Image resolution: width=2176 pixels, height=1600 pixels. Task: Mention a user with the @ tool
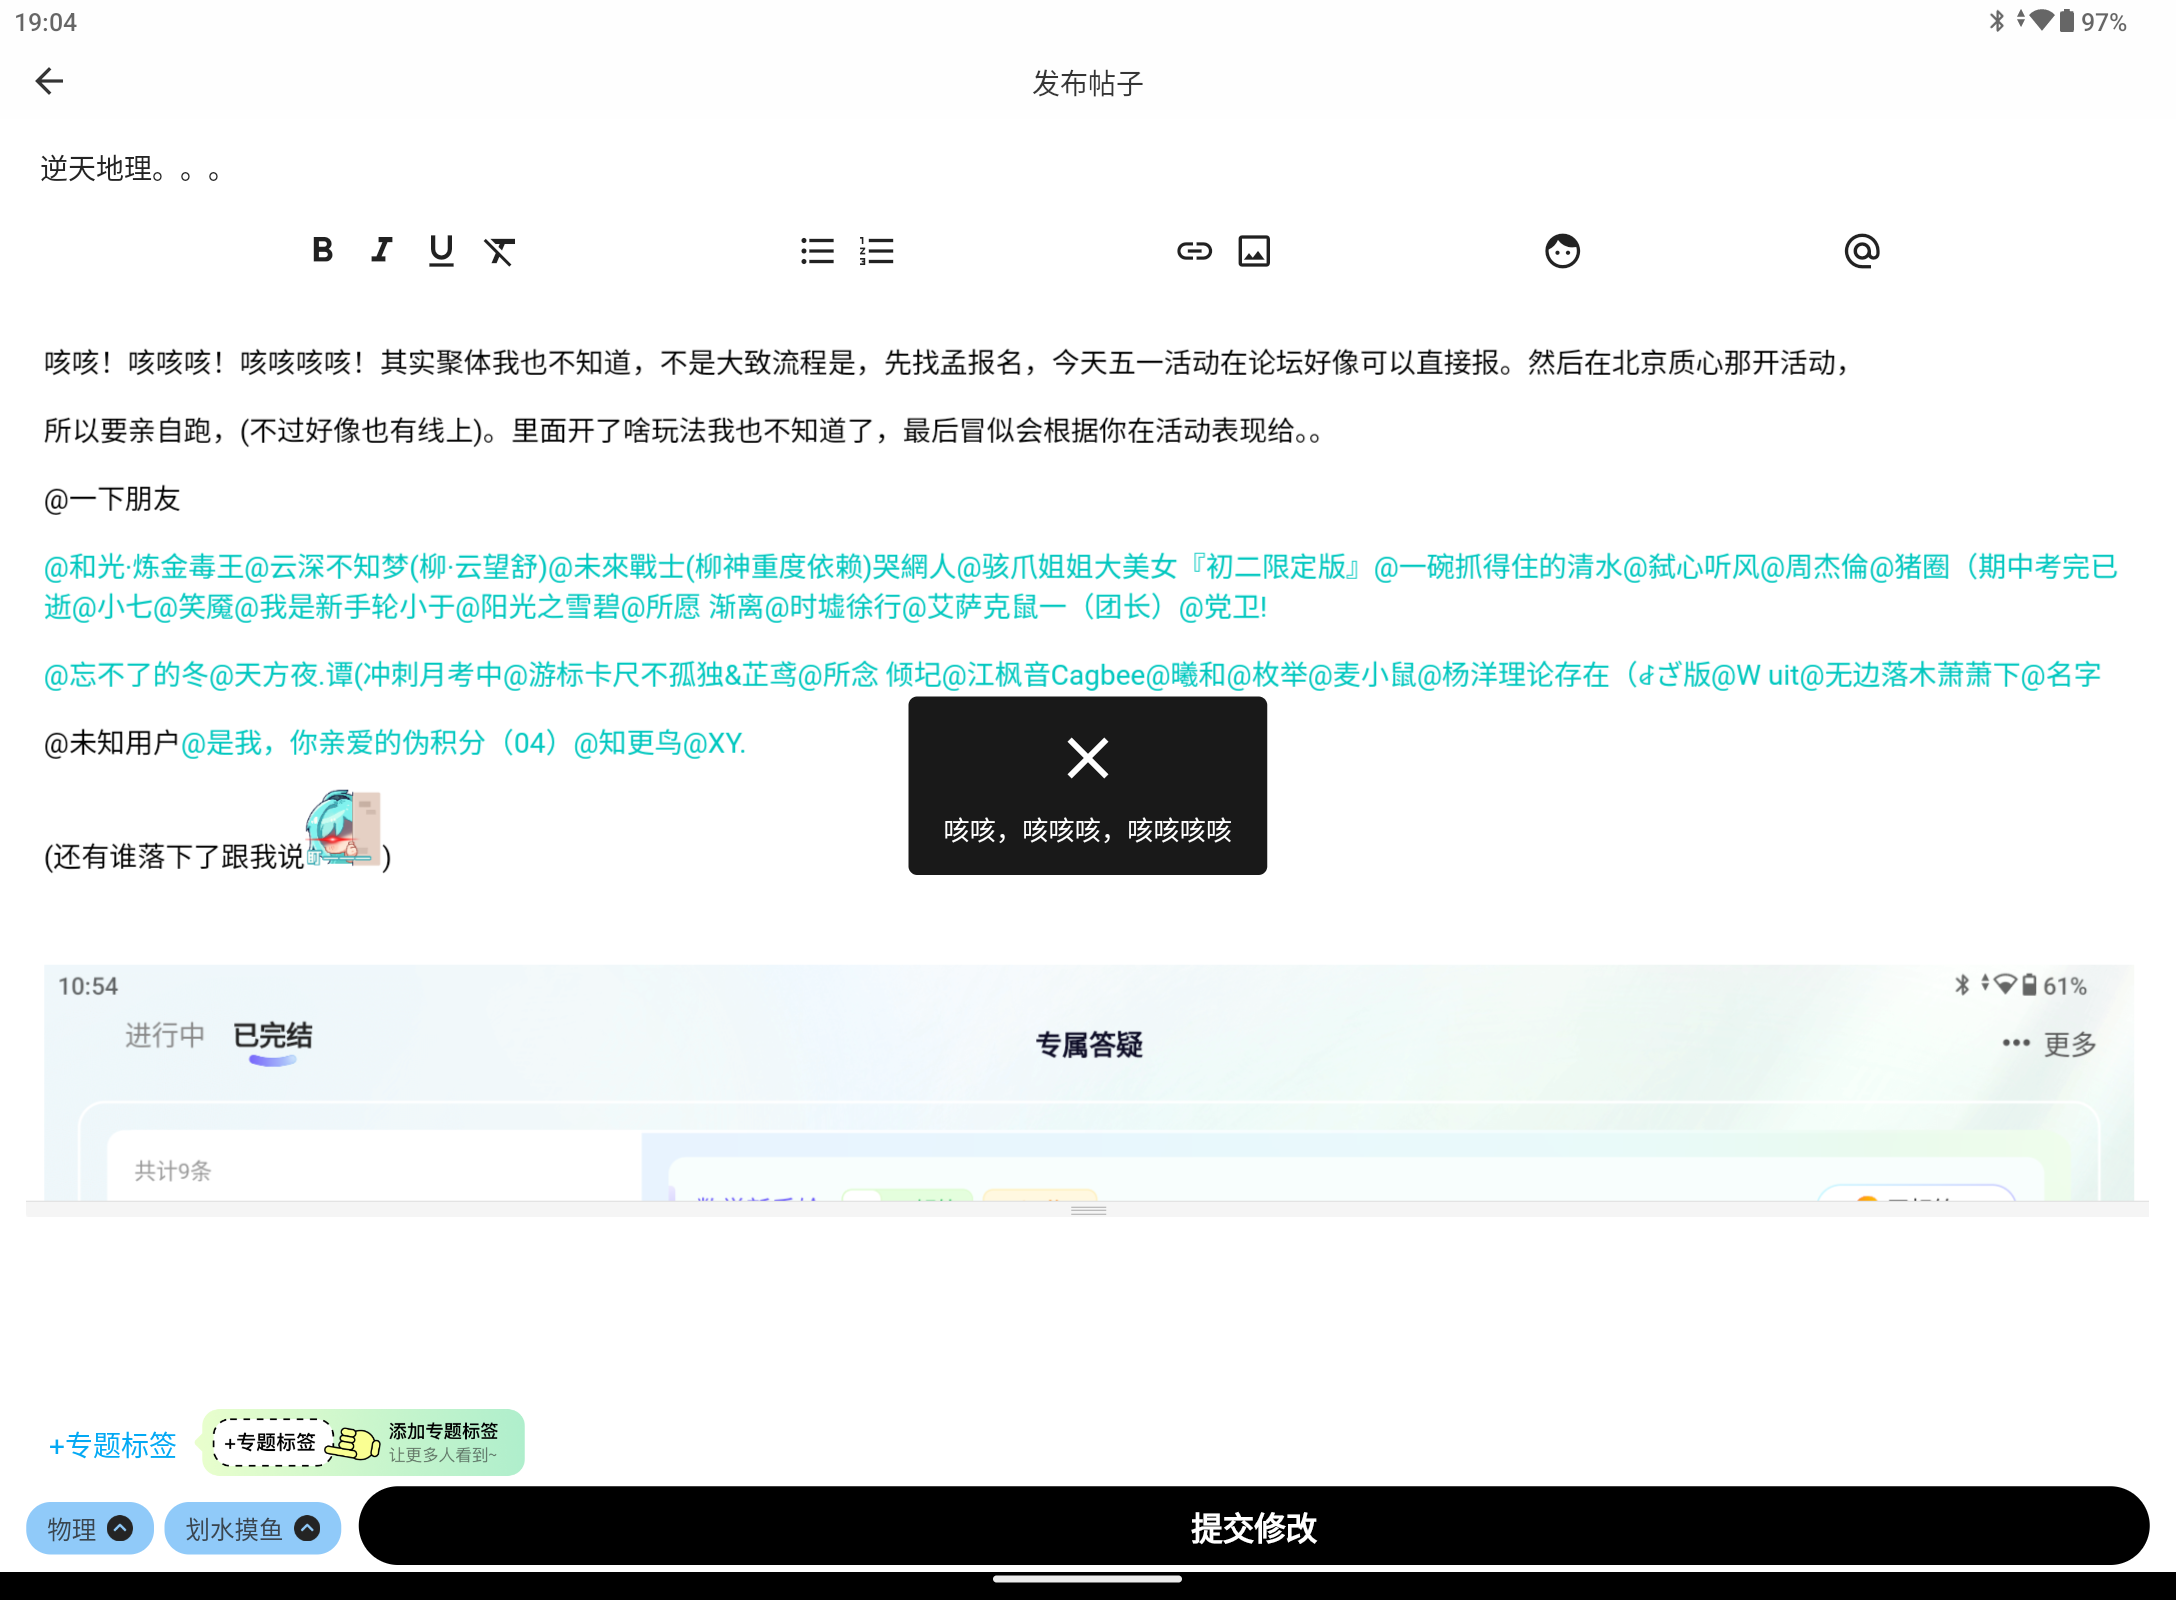(1861, 251)
